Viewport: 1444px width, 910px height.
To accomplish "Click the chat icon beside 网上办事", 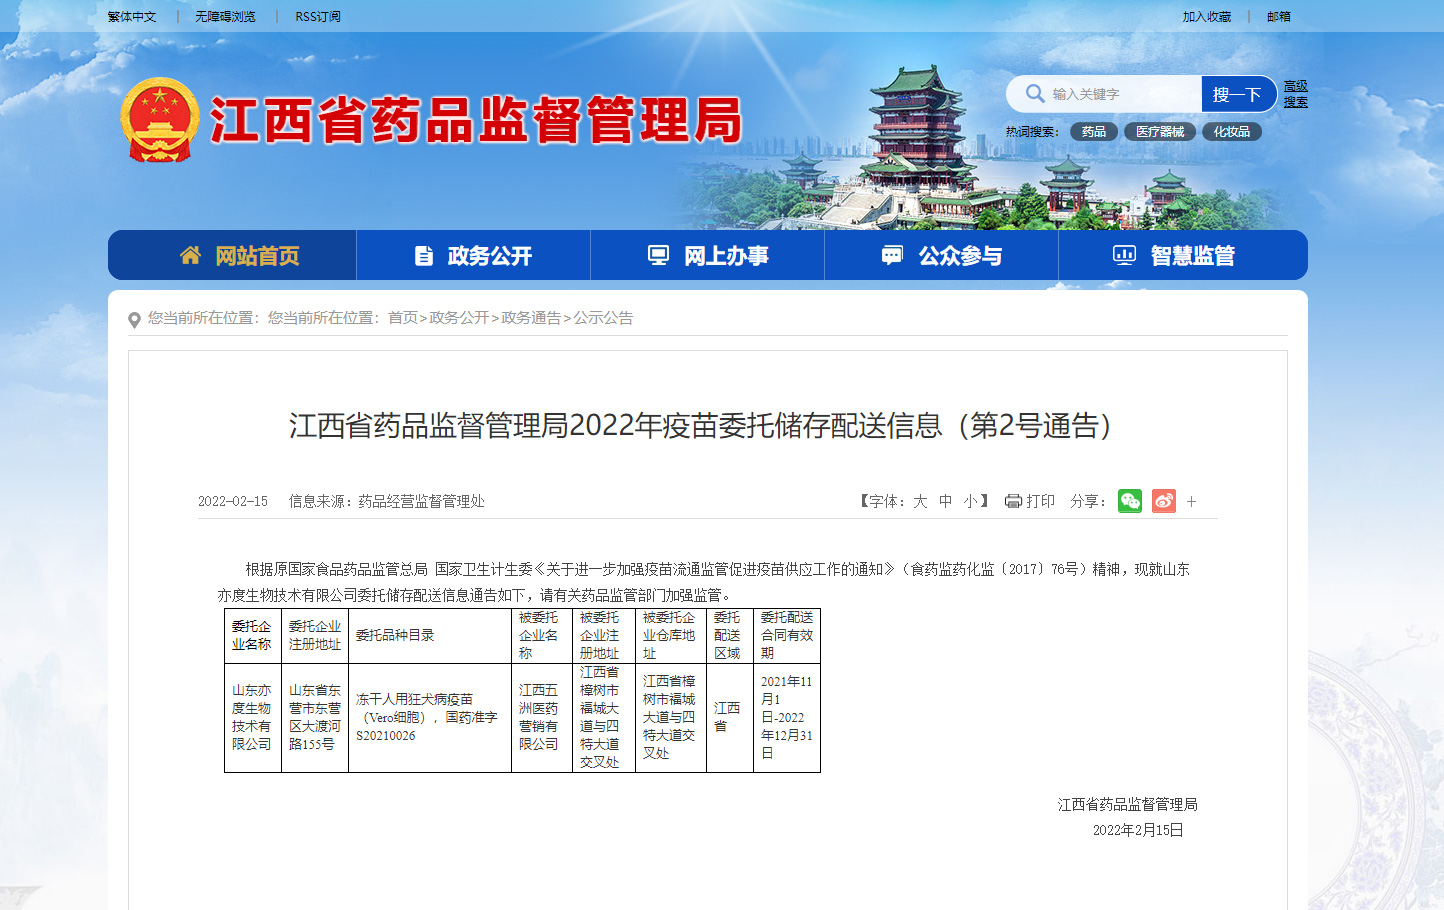I will (x=656, y=255).
